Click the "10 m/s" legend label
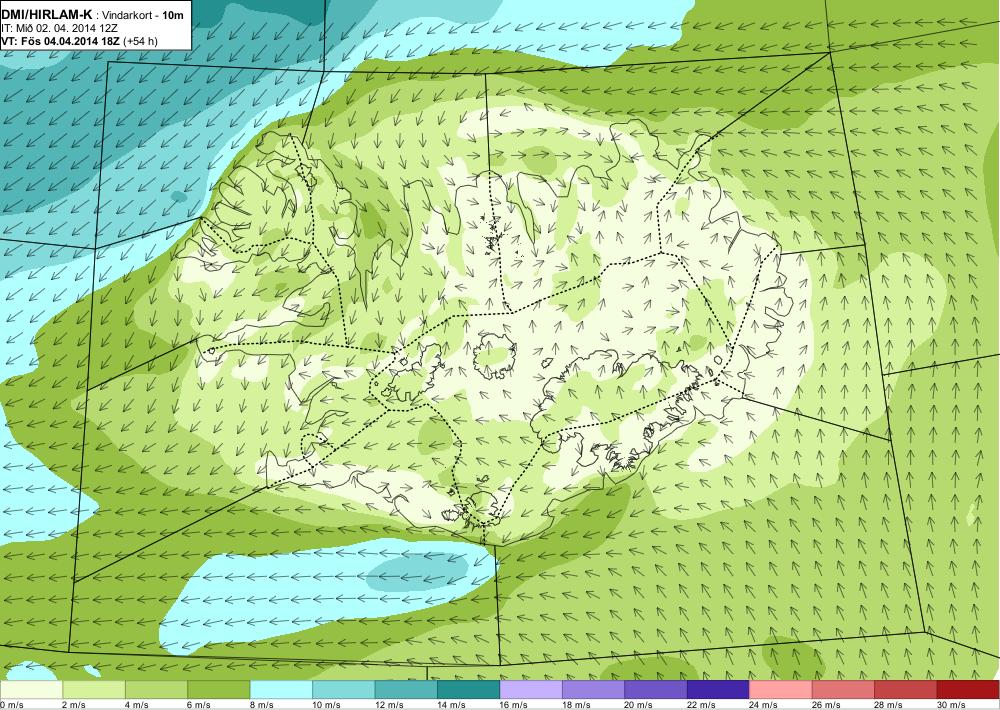1000x710 pixels. point(327,704)
